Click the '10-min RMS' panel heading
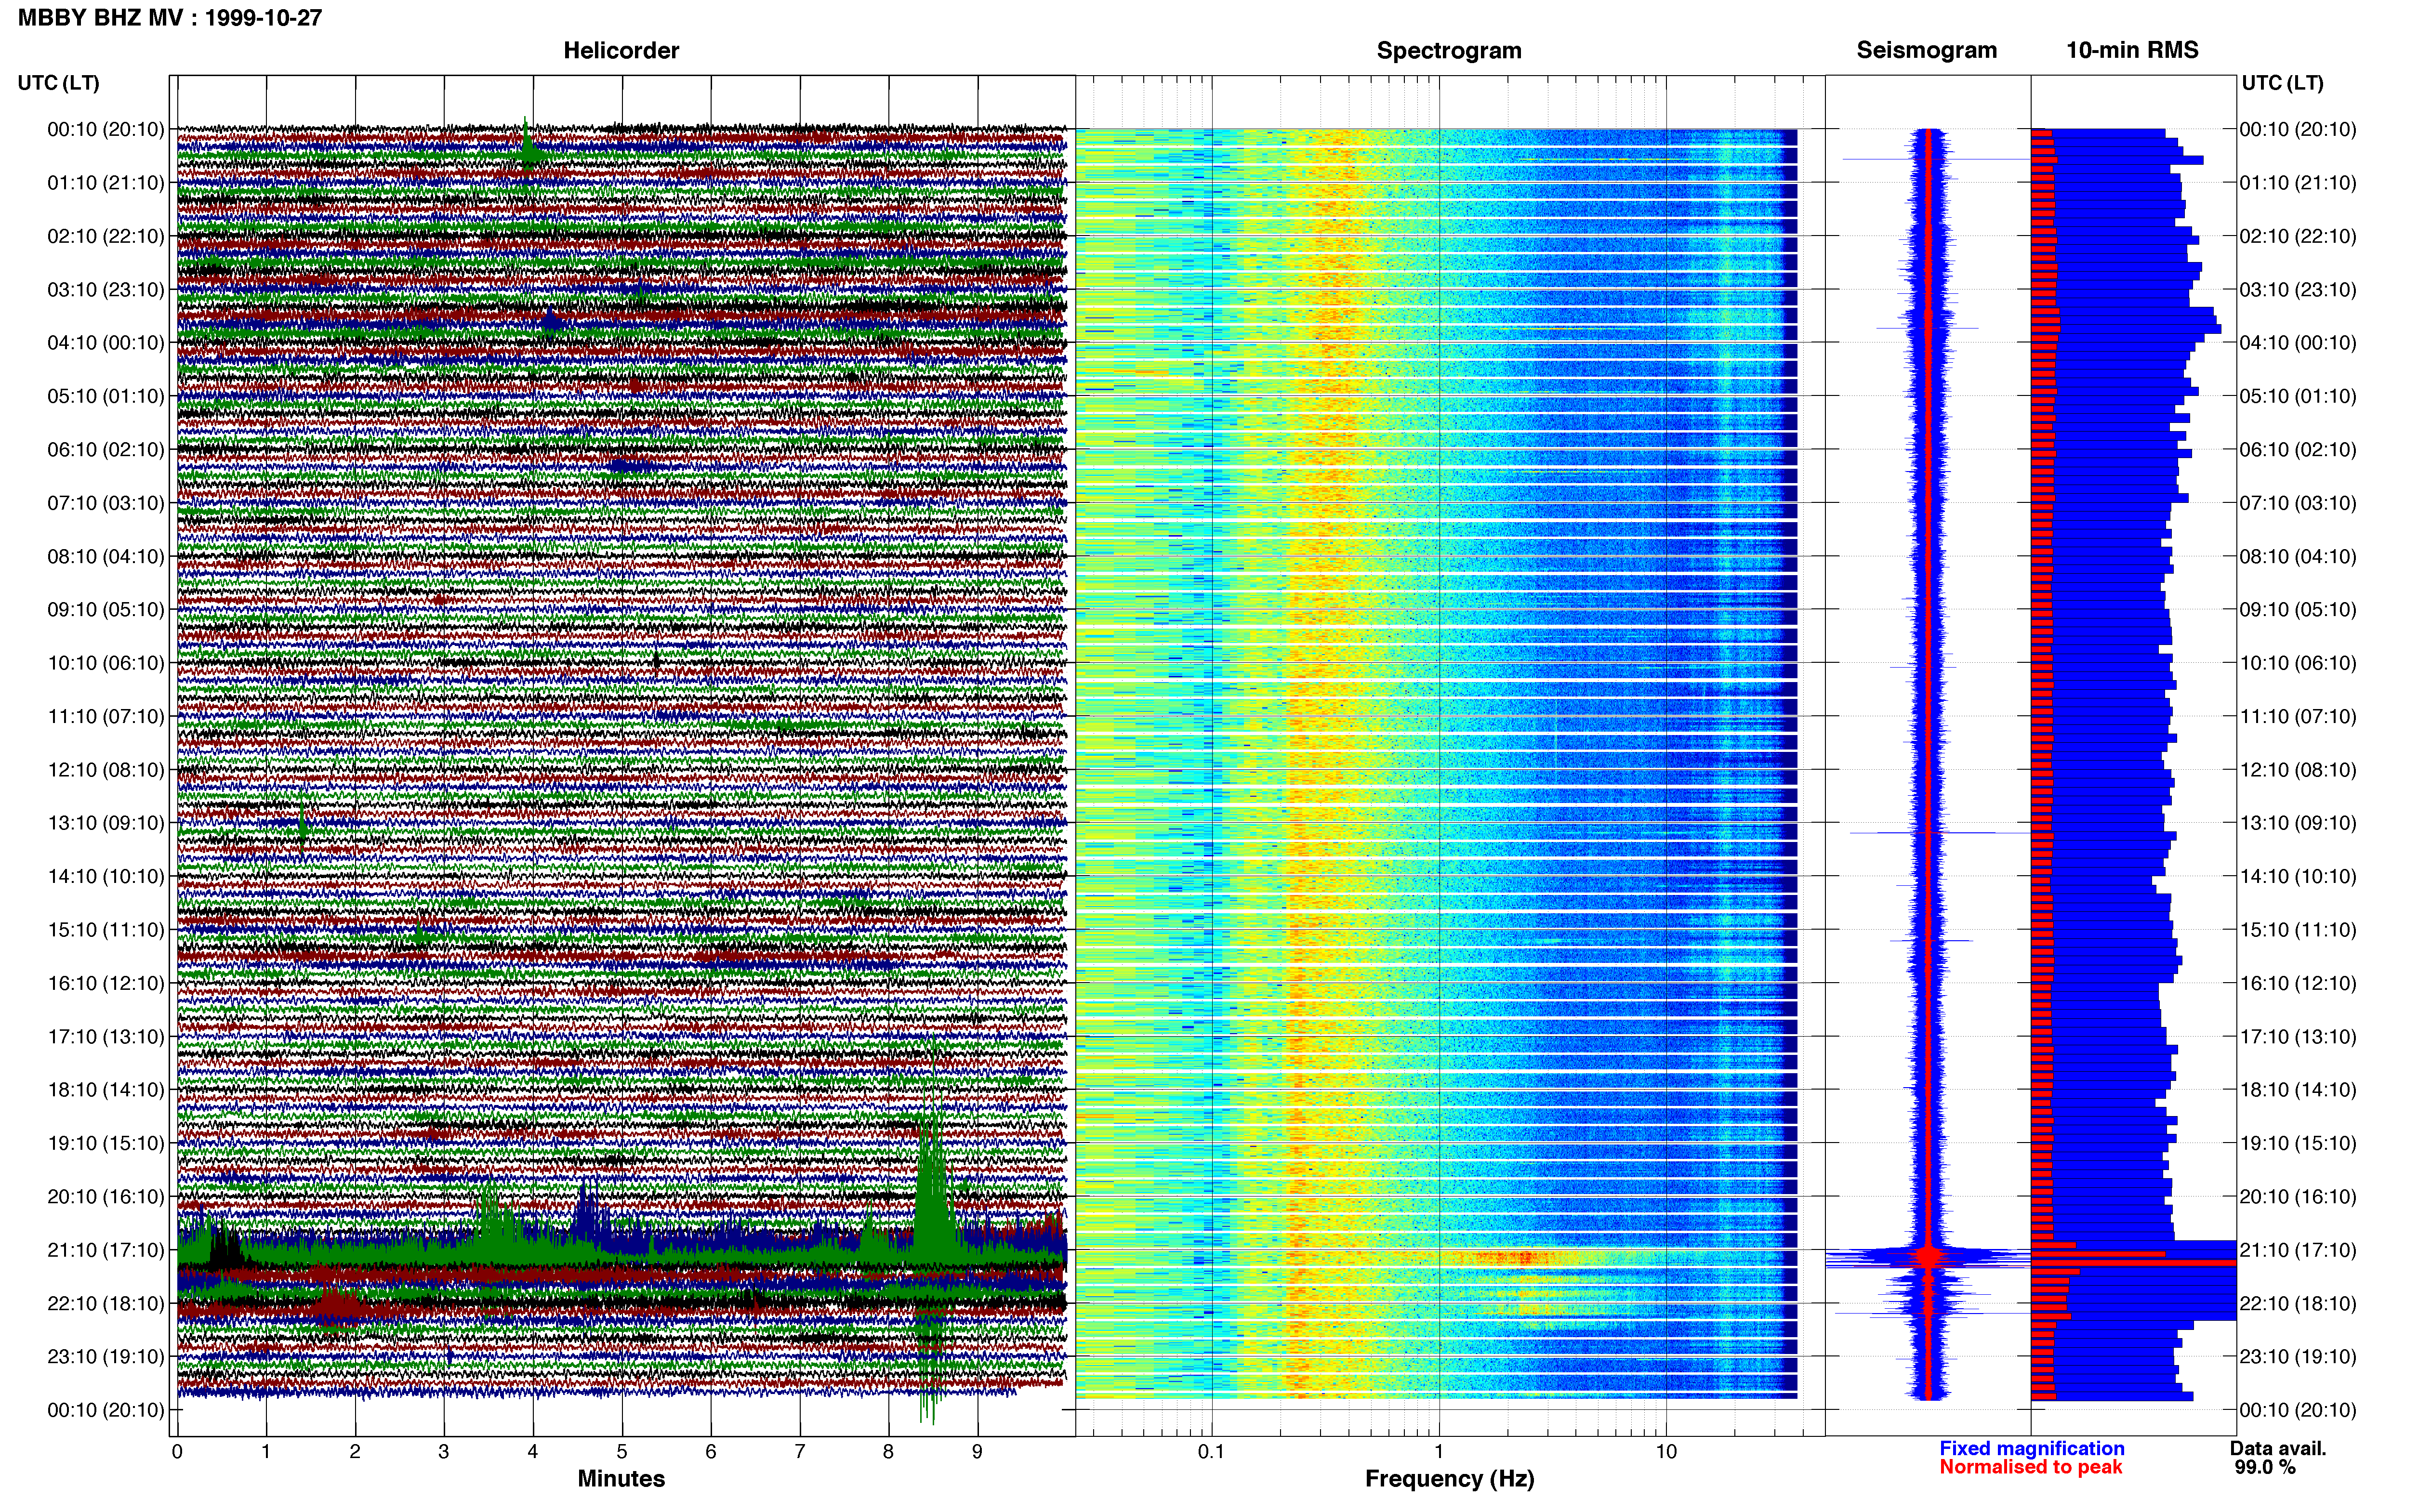This screenshot has width=2418, height=1512. point(2132,50)
